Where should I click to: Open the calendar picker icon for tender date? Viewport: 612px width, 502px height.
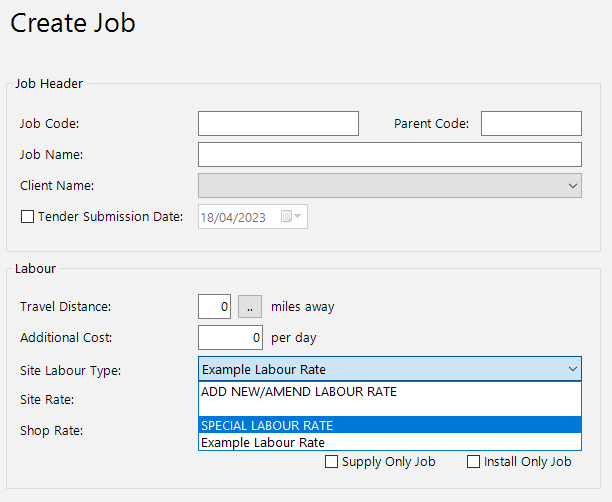[x=291, y=216]
